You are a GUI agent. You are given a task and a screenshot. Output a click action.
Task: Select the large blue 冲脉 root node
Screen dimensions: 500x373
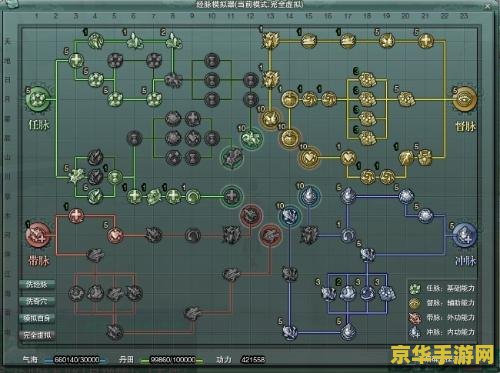tap(465, 235)
